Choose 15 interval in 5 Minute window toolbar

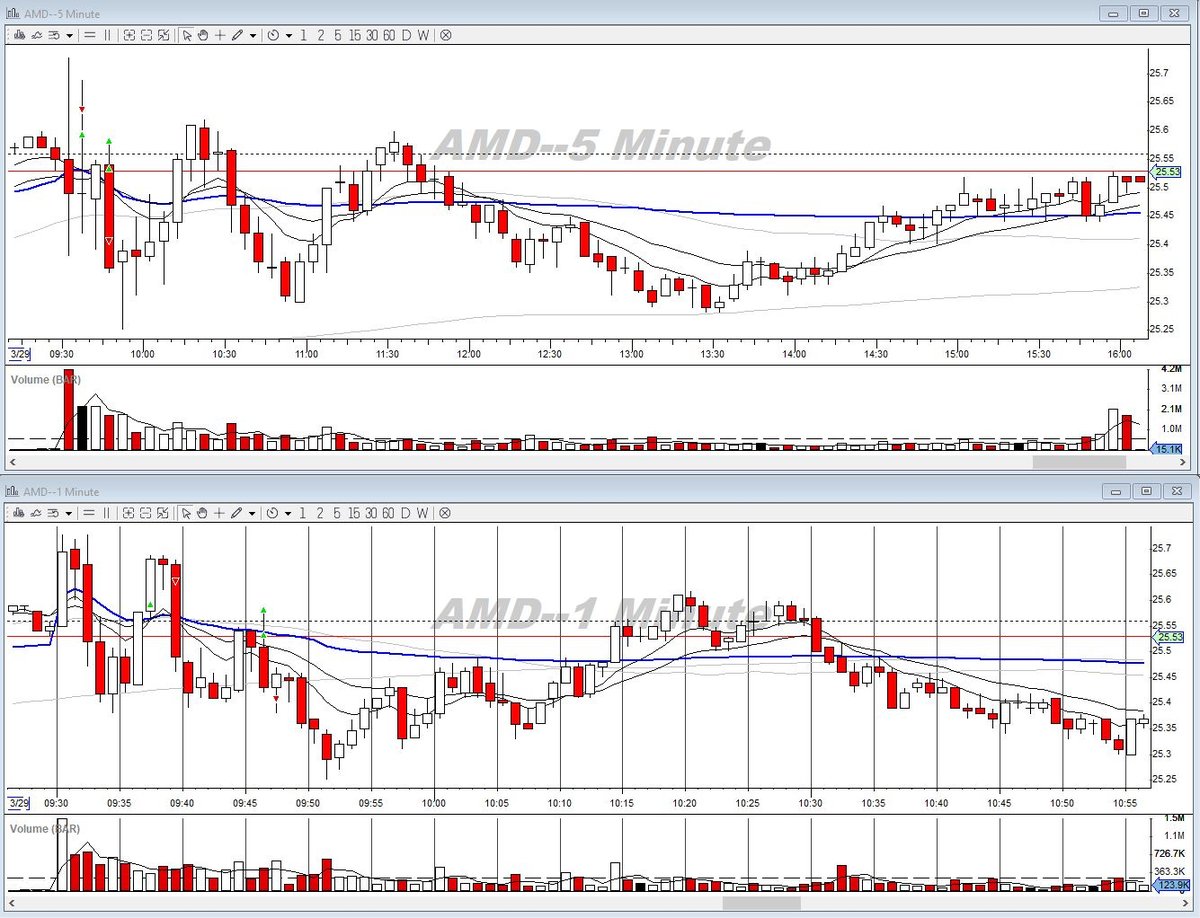pos(355,35)
